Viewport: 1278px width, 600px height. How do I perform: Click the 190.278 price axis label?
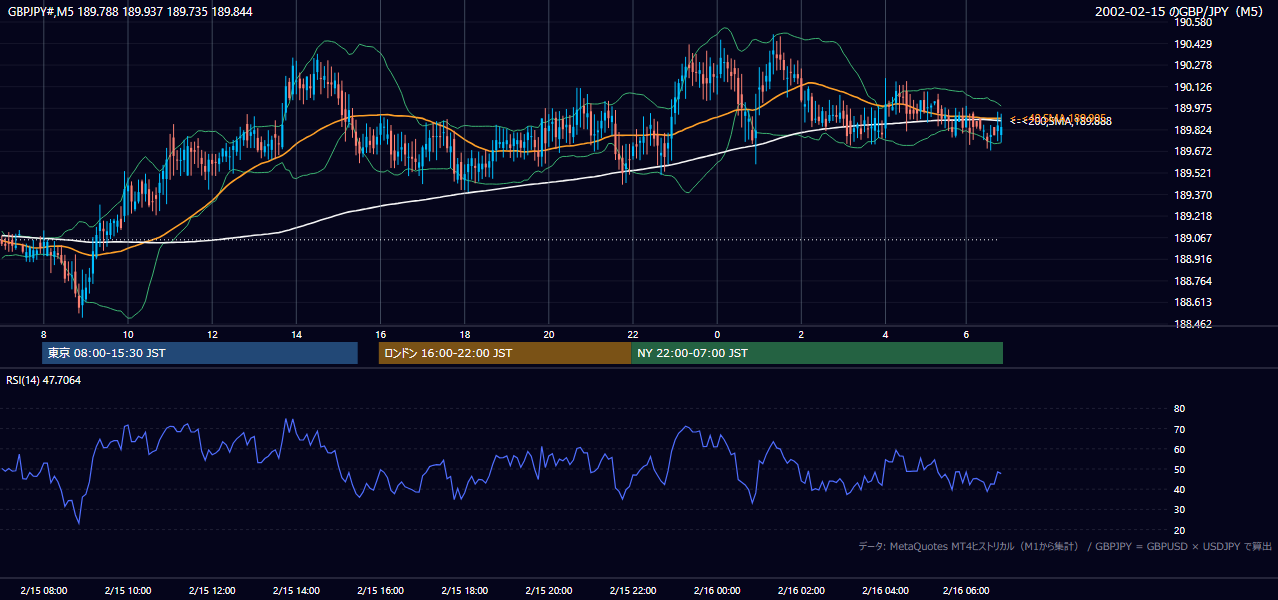(1193, 66)
